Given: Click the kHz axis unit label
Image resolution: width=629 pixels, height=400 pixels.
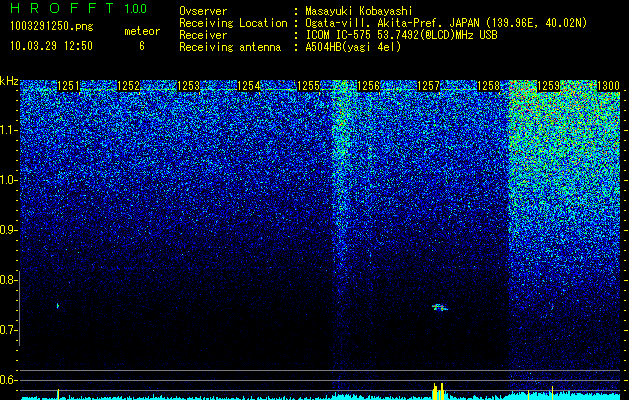Looking at the screenshot, I should [9, 82].
